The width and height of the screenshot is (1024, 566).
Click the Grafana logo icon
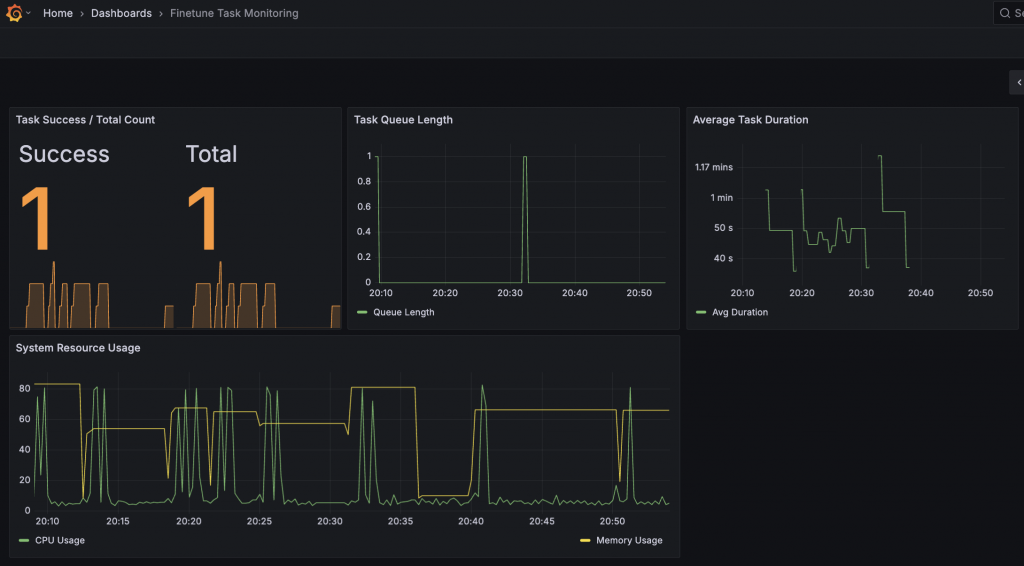(14, 13)
